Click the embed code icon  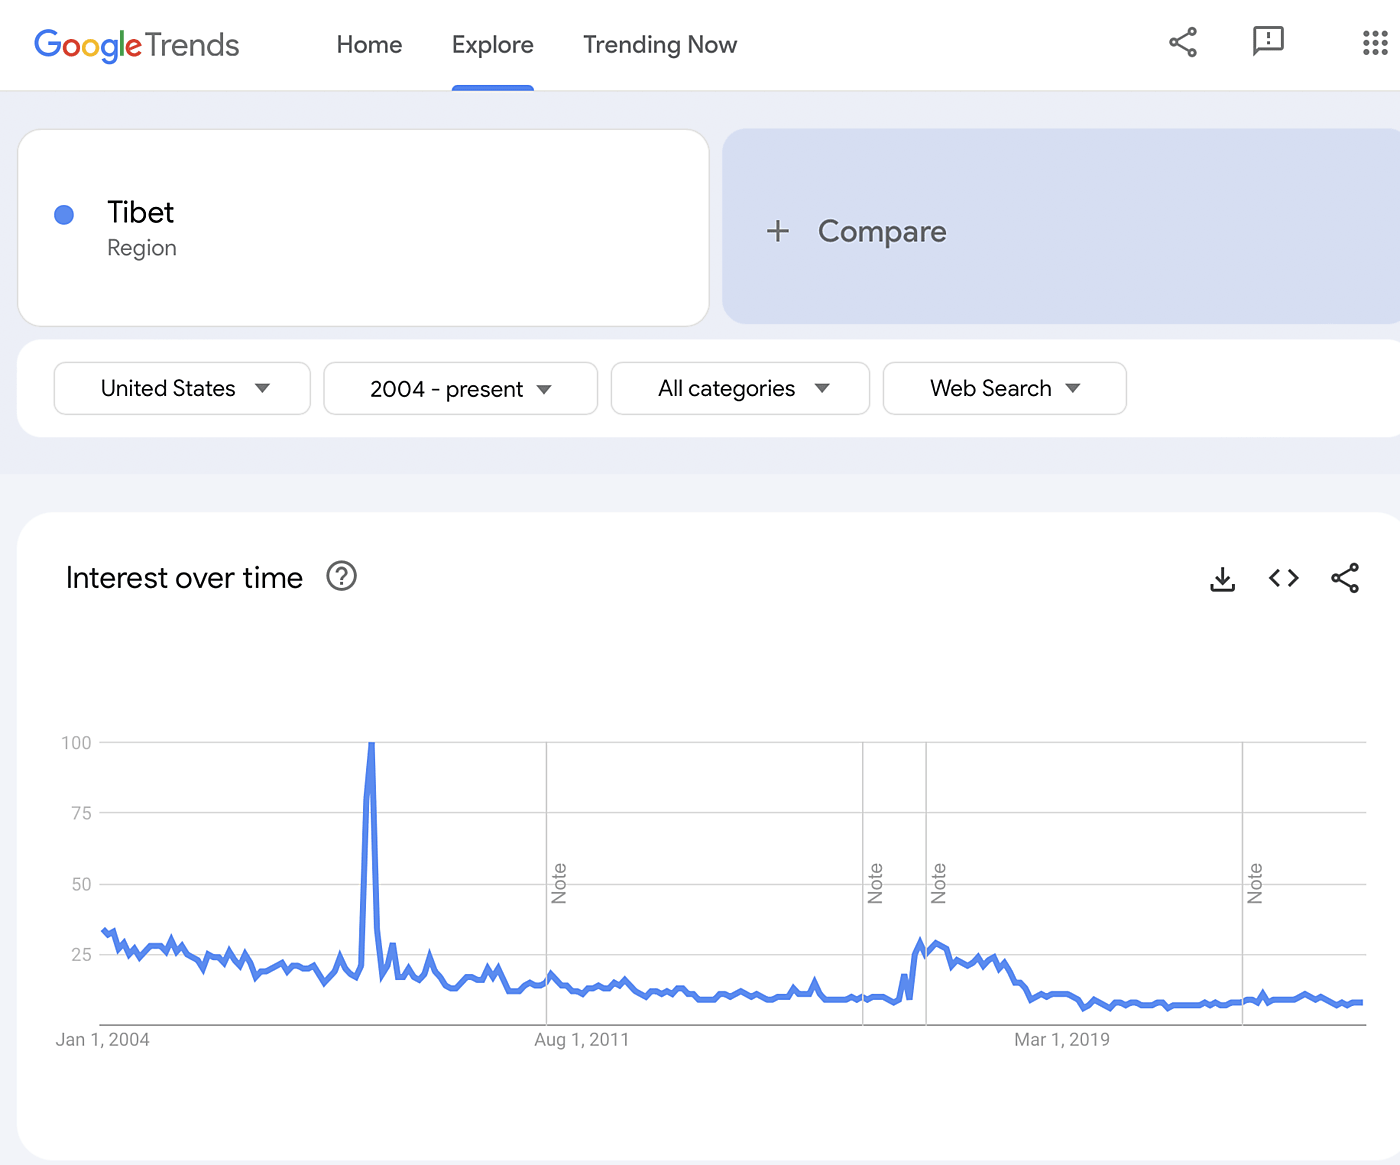(1283, 578)
